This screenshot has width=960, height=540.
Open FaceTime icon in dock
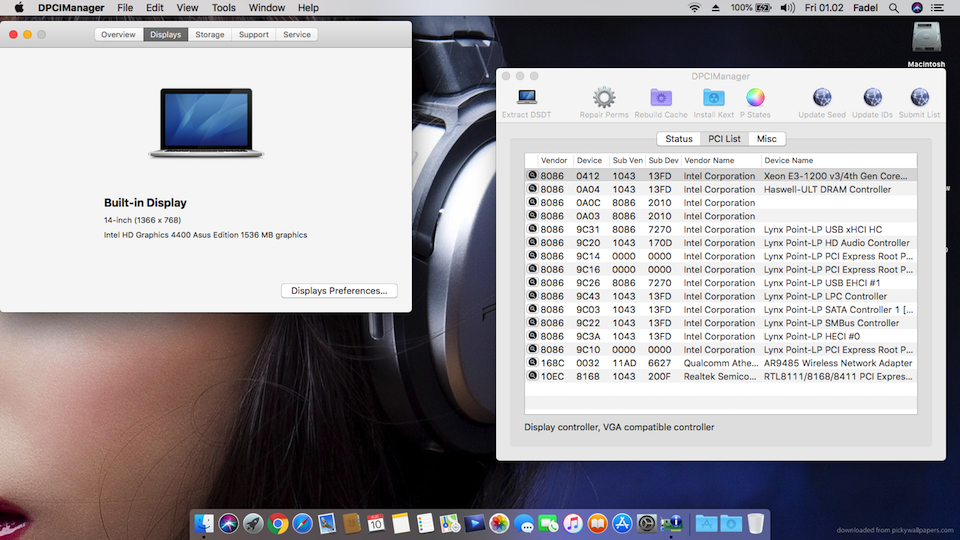tap(548, 523)
